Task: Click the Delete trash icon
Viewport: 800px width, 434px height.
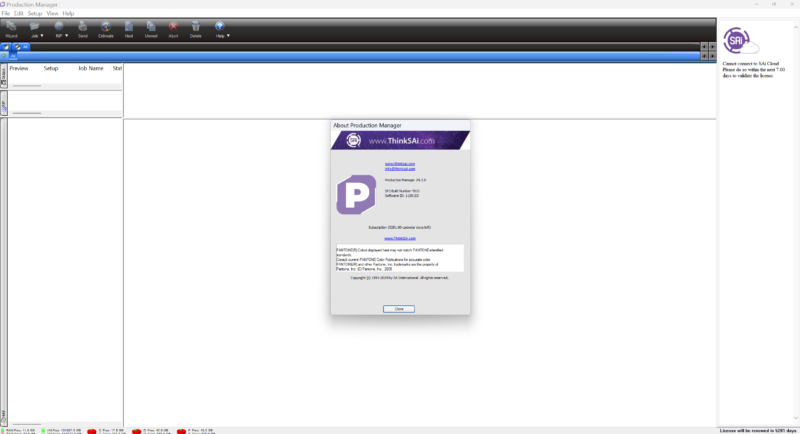Action: point(195,27)
